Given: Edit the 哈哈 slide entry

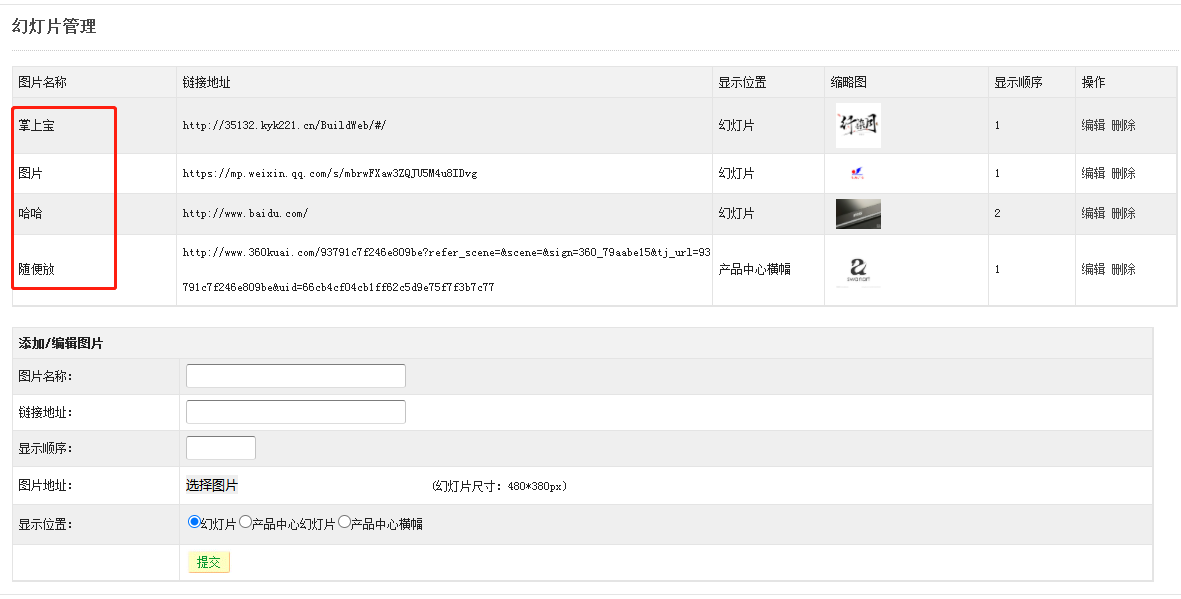Looking at the screenshot, I should 1093,214.
